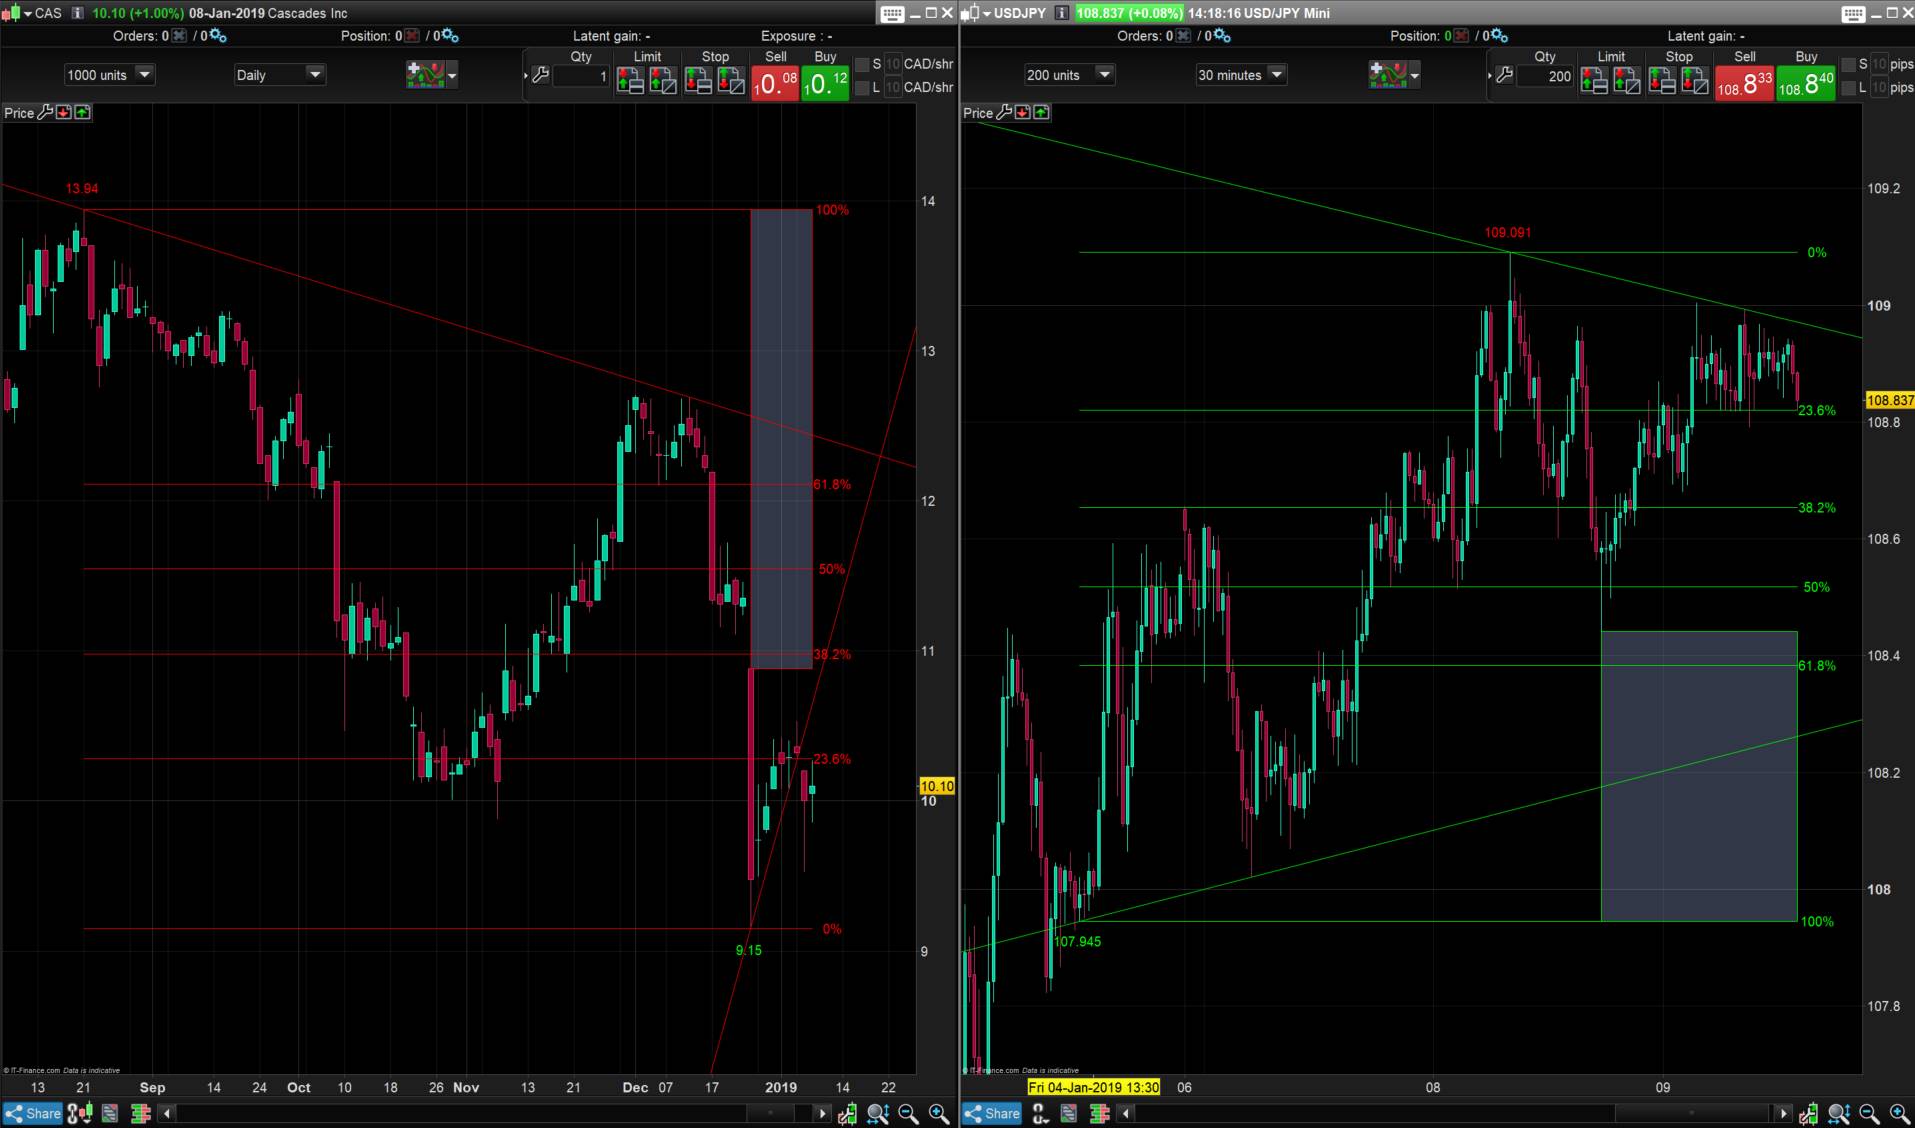Place buy stop order on CAS

pos(698,81)
